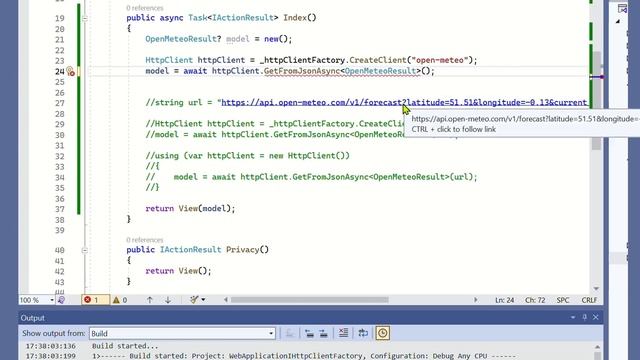Open Output window position dropdown arrow
The image size is (640, 360).
pos(573,318)
